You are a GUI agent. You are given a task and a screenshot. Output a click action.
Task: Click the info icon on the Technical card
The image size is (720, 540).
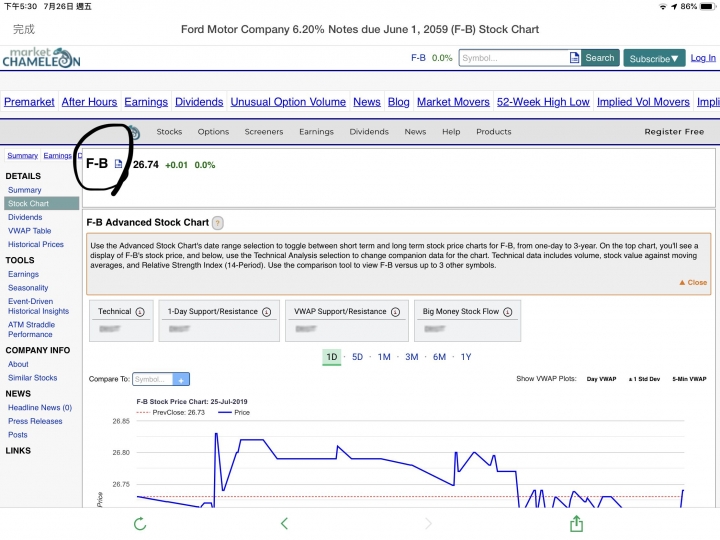pyautogui.click(x=140, y=312)
